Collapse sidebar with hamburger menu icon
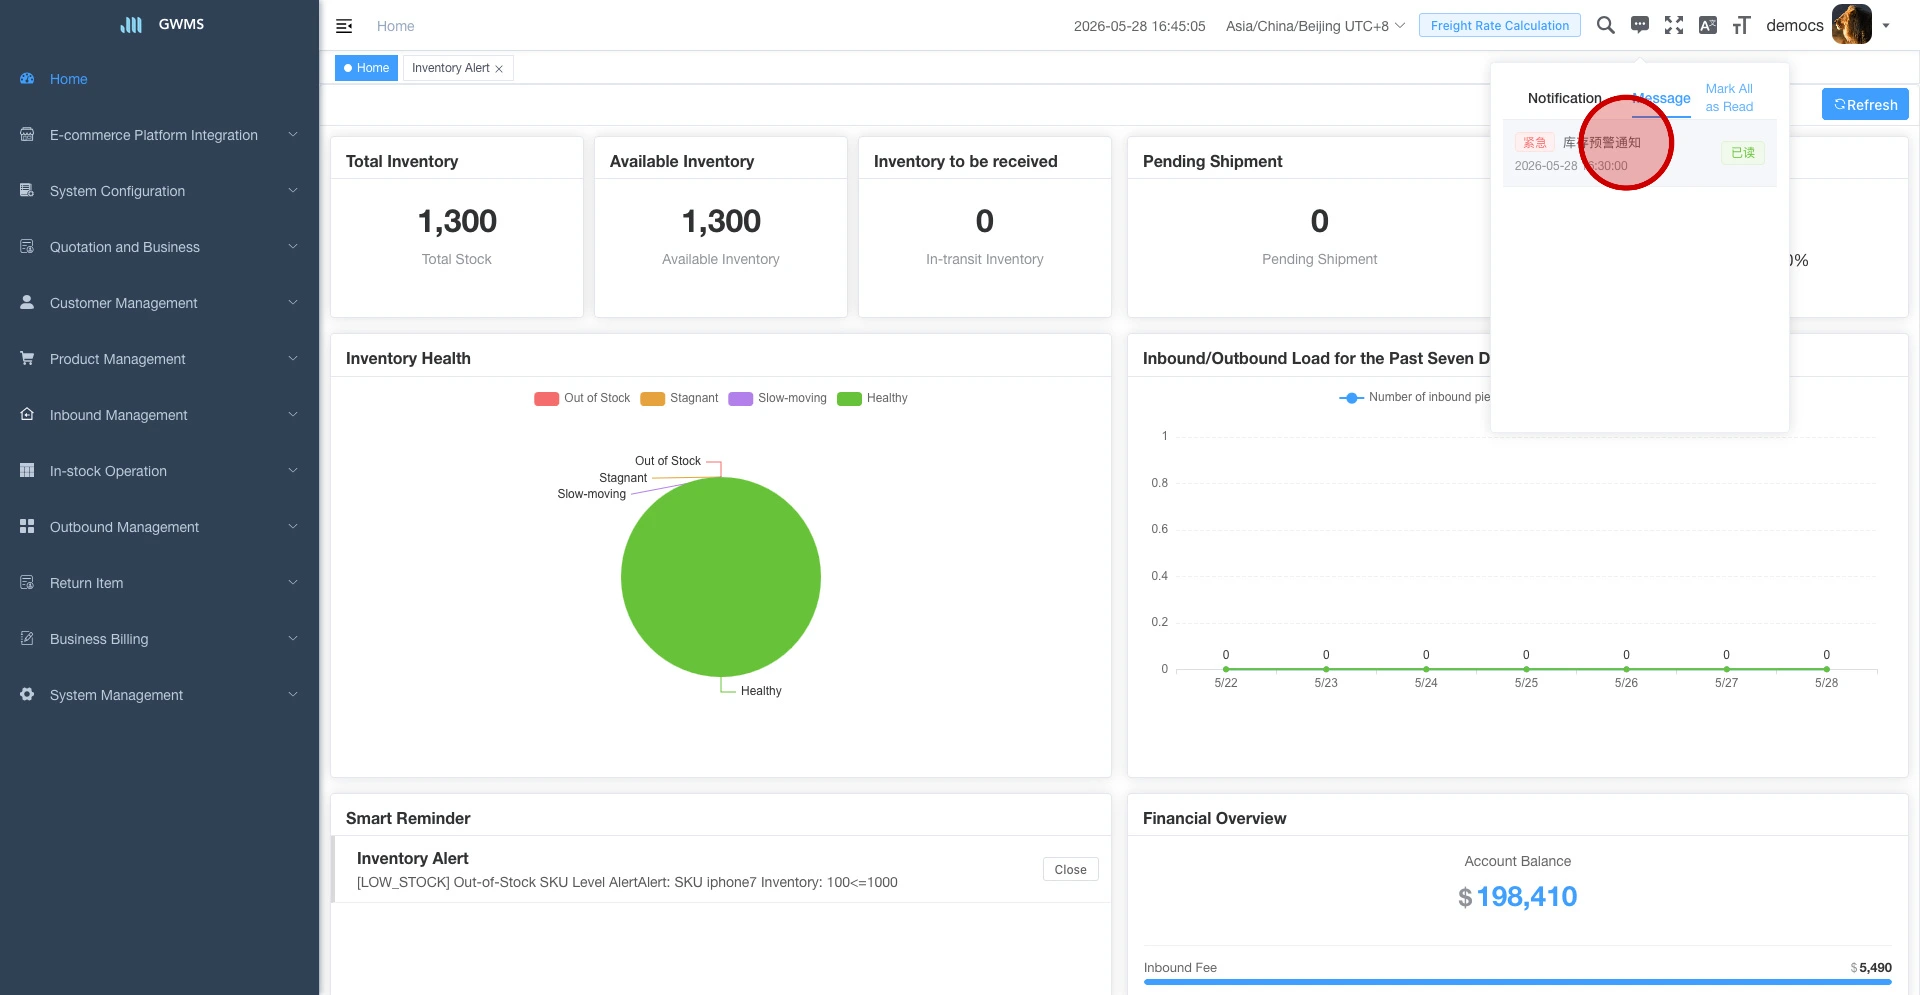This screenshot has width=1920, height=995. click(344, 26)
